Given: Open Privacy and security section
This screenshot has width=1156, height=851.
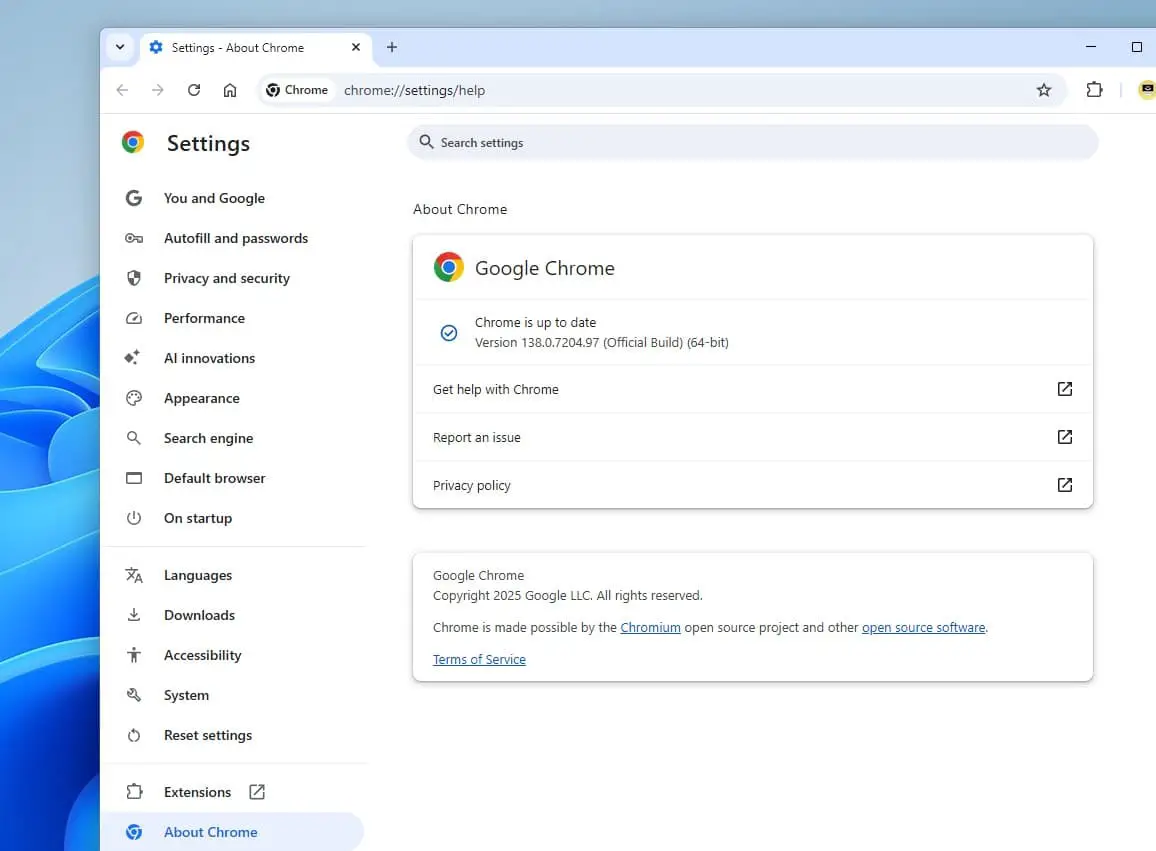Looking at the screenshot, I should point(226,278).
